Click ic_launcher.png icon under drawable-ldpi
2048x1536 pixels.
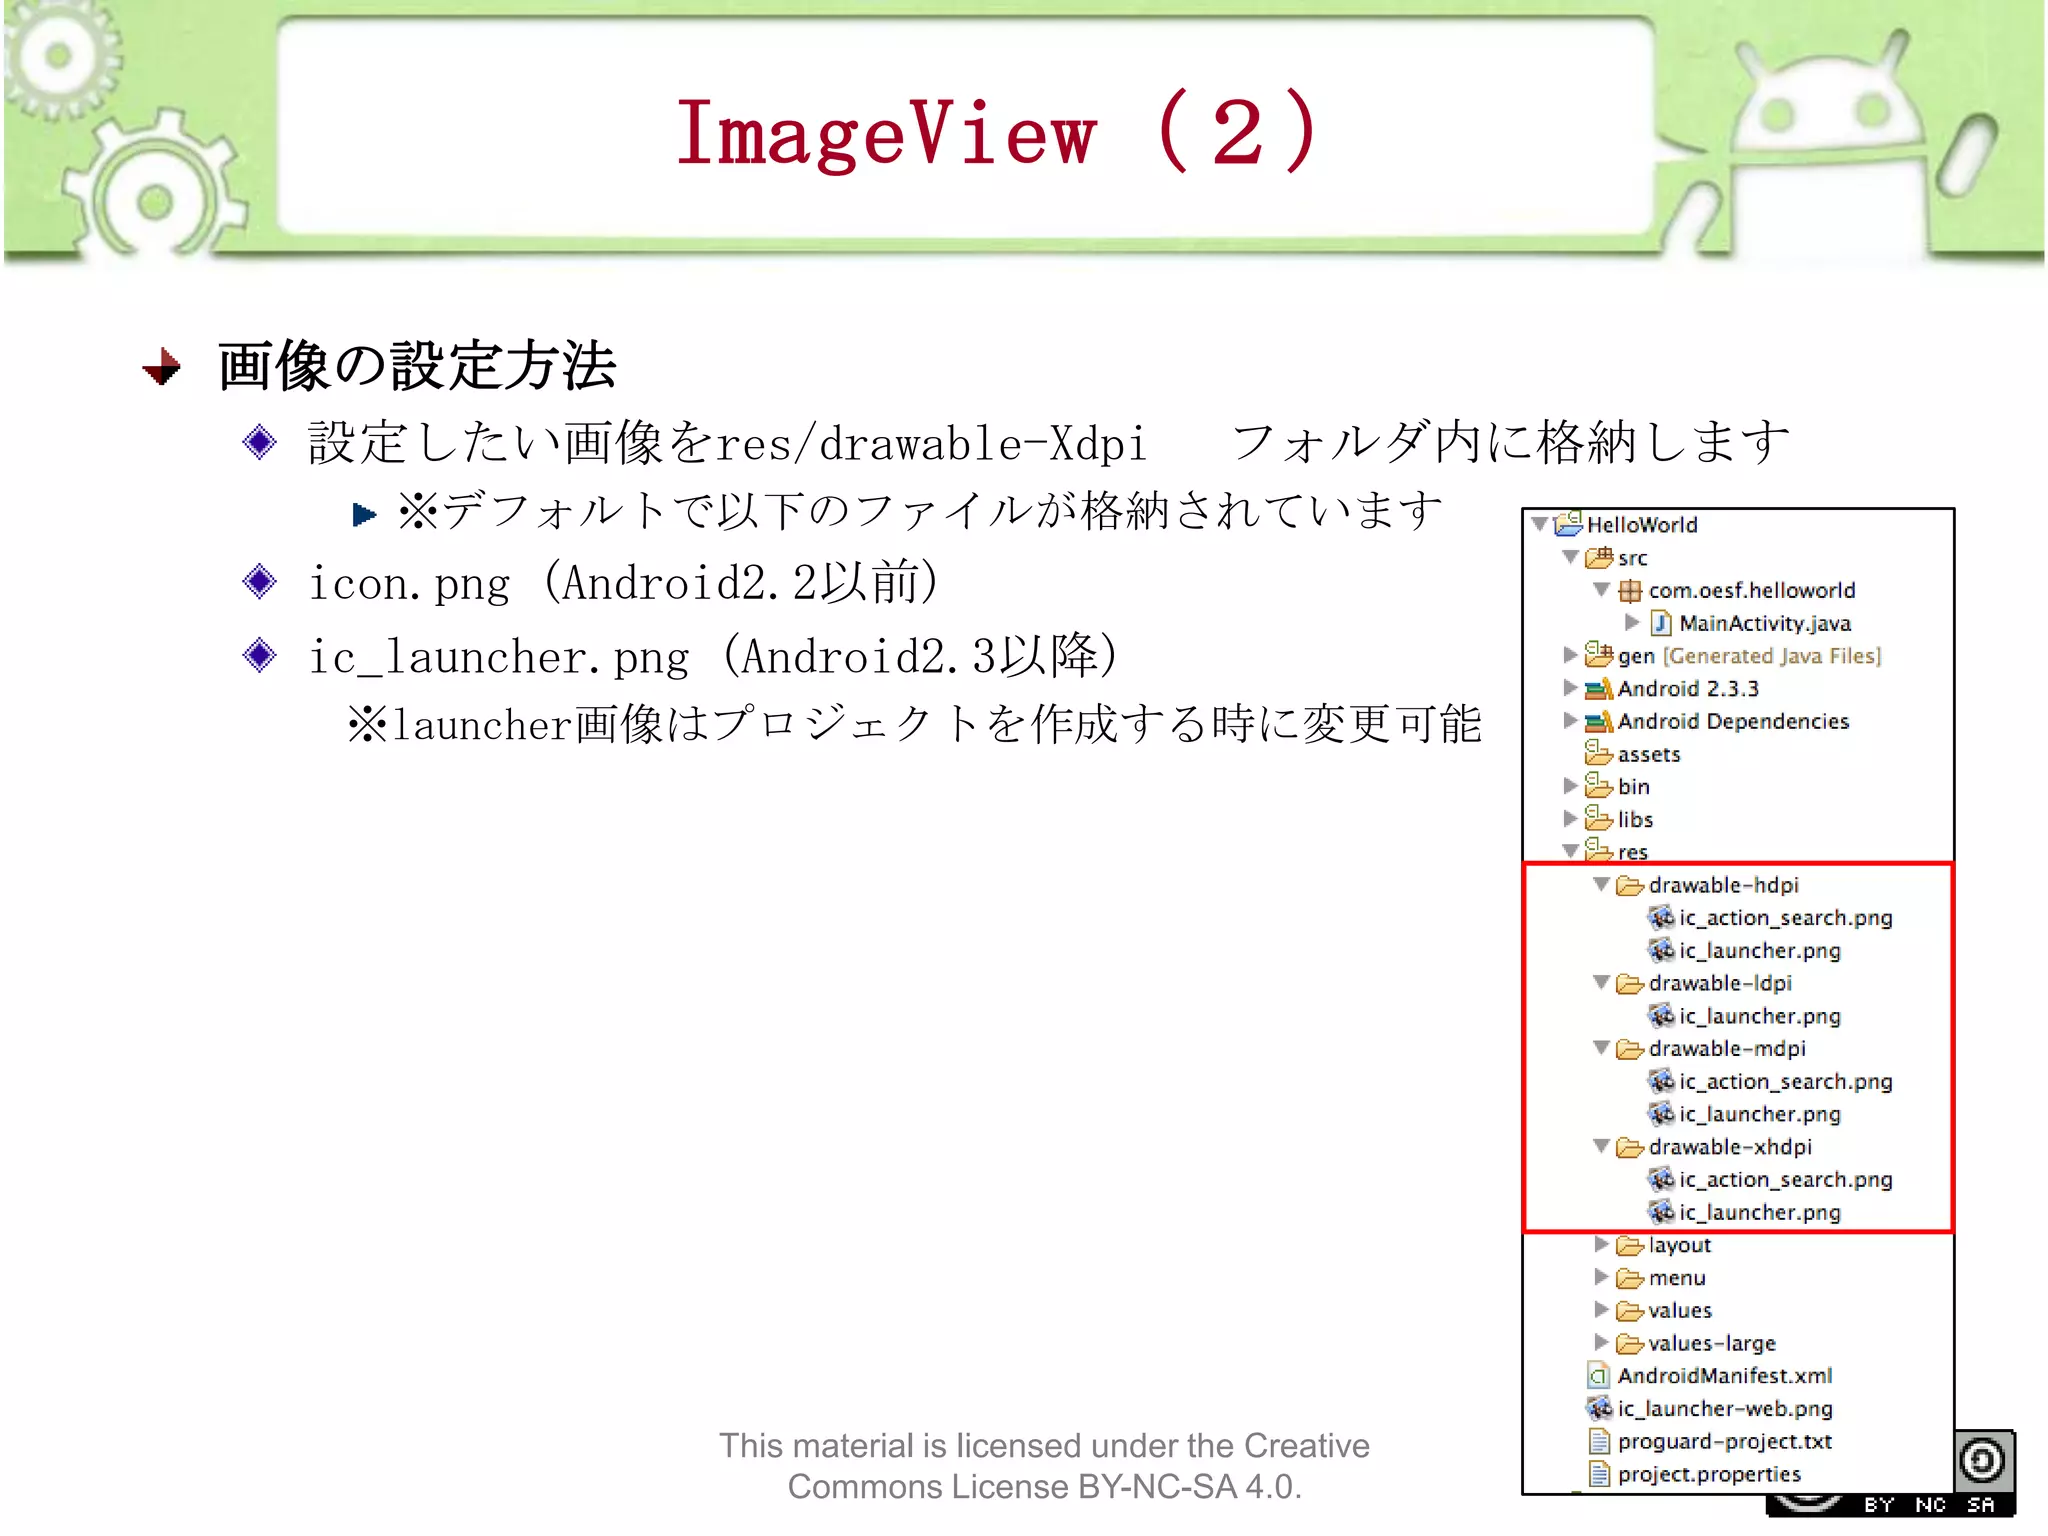point(1661,1015)
